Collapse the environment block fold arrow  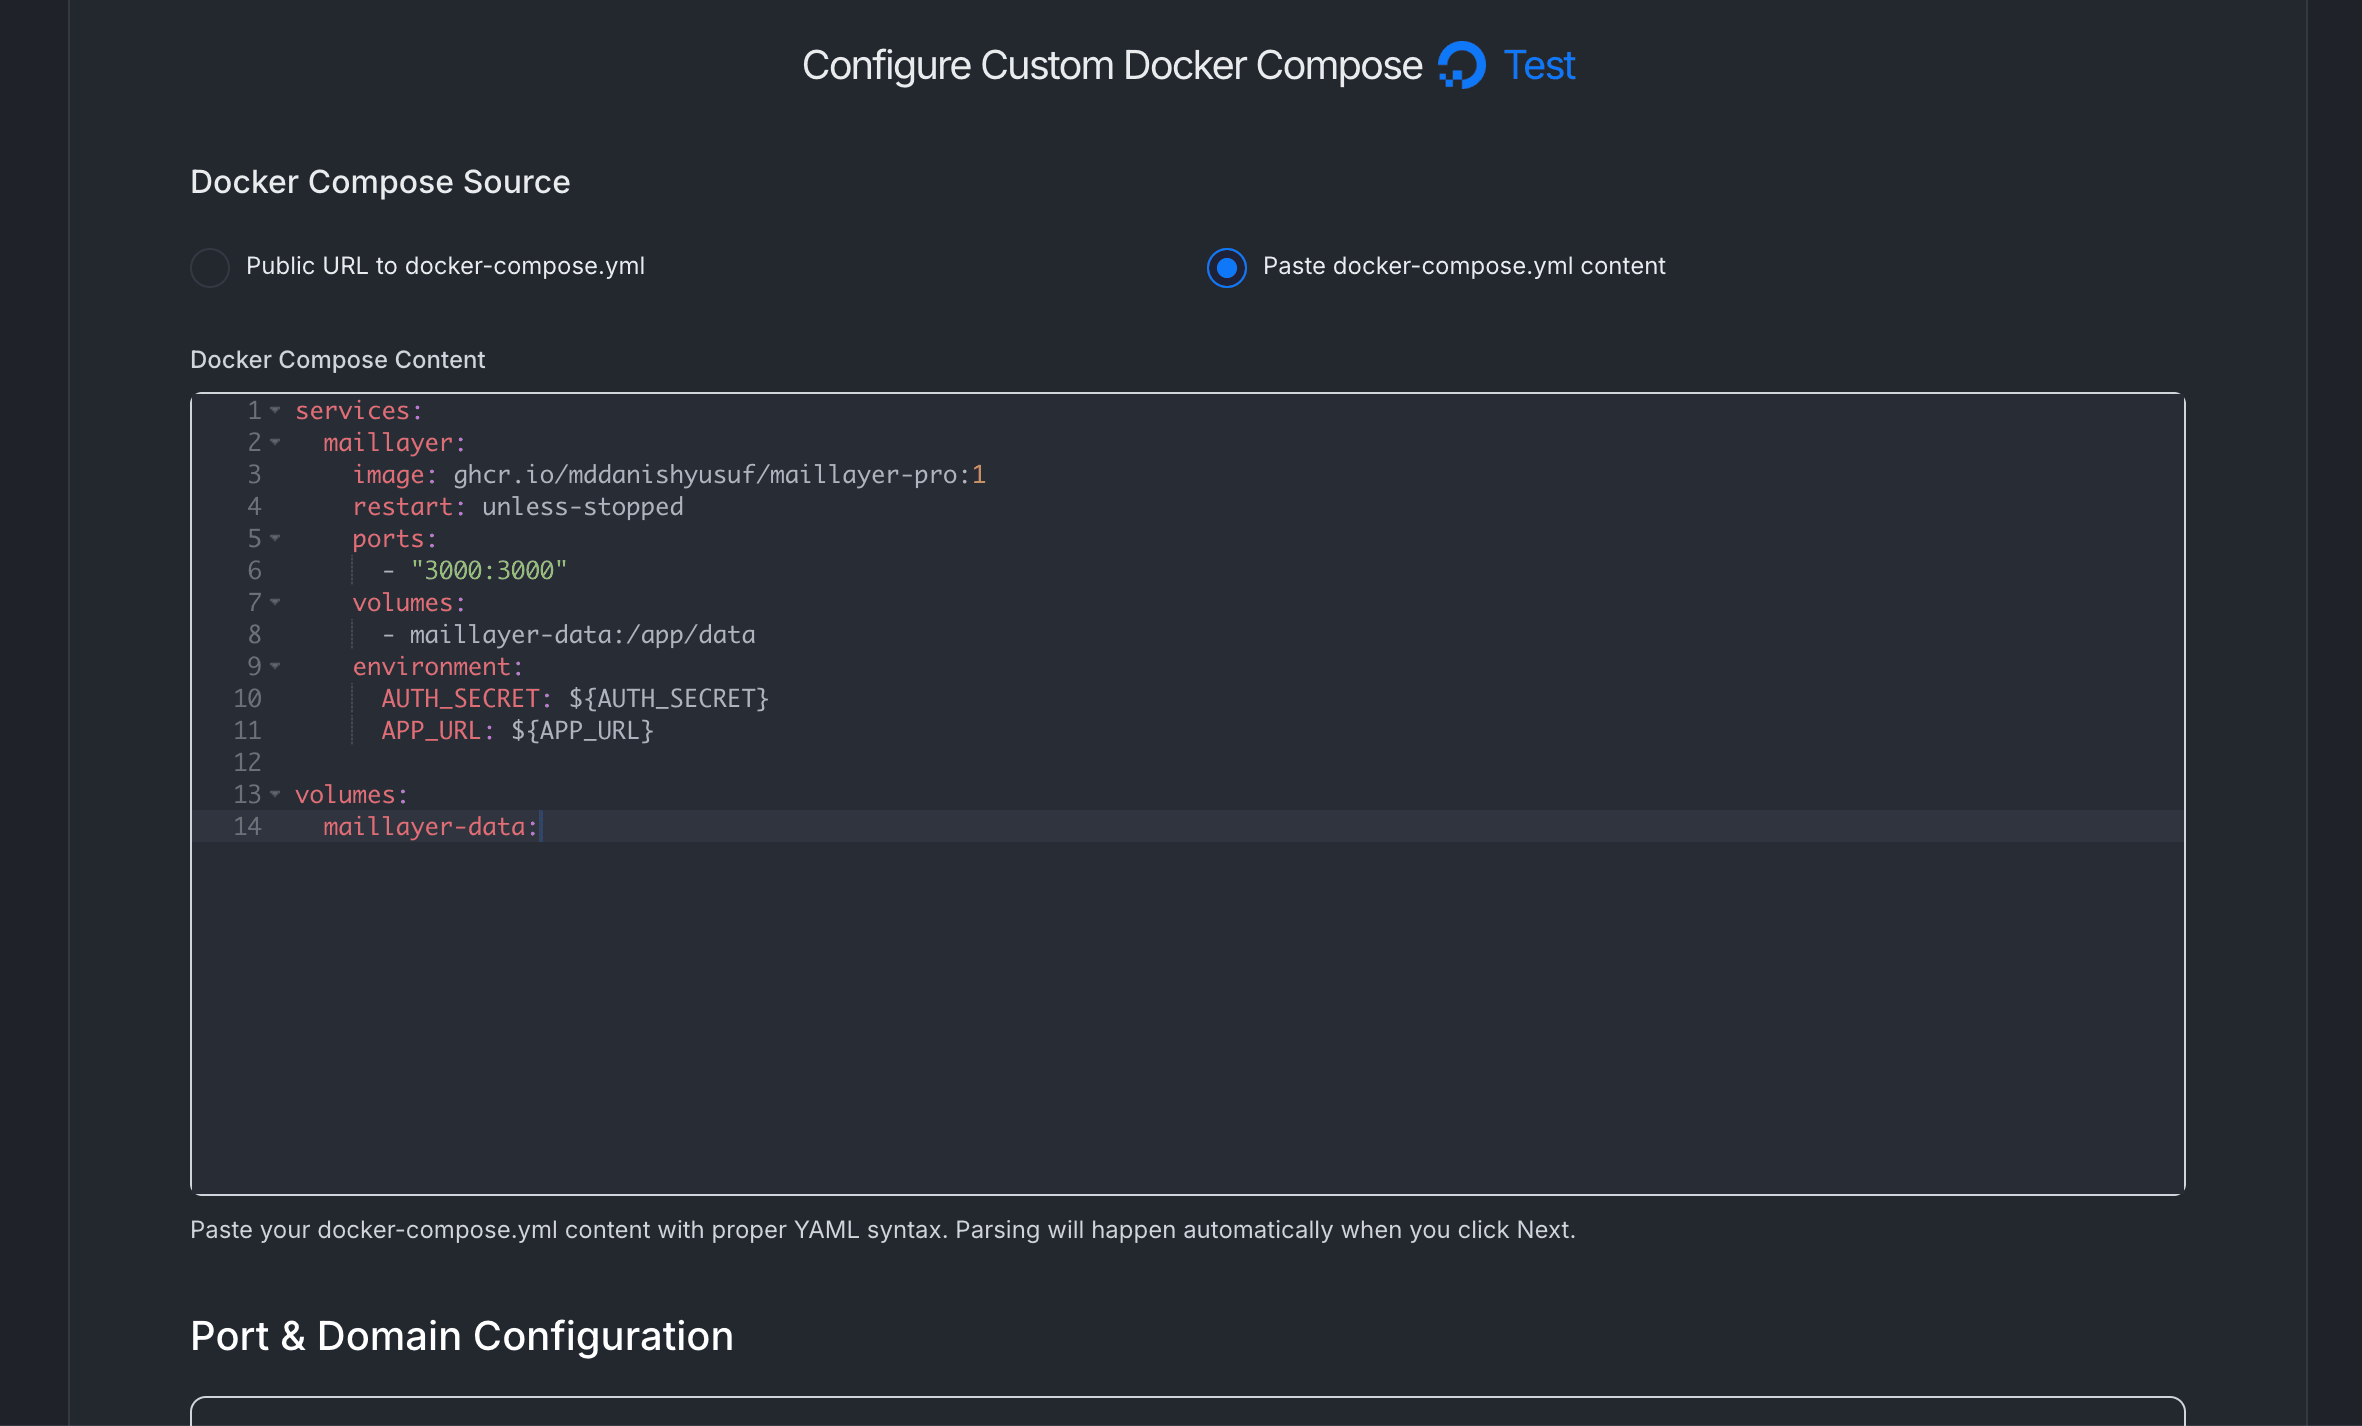(275, 666)
